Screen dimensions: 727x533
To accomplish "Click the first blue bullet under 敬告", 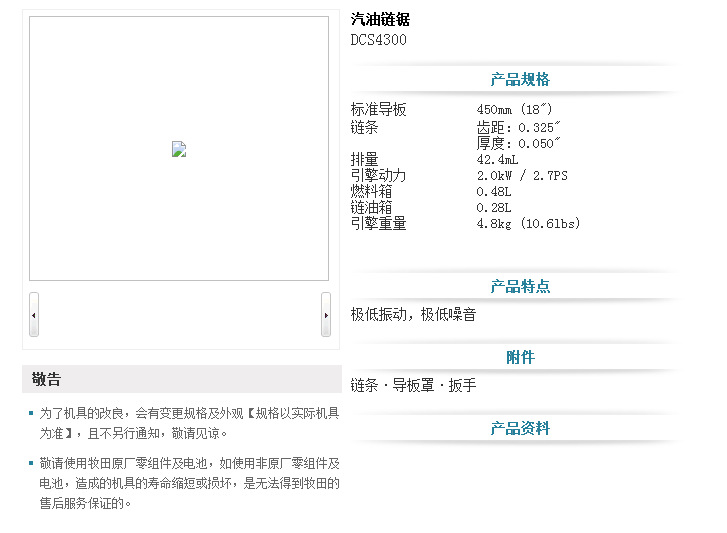I will pos(31,413).
